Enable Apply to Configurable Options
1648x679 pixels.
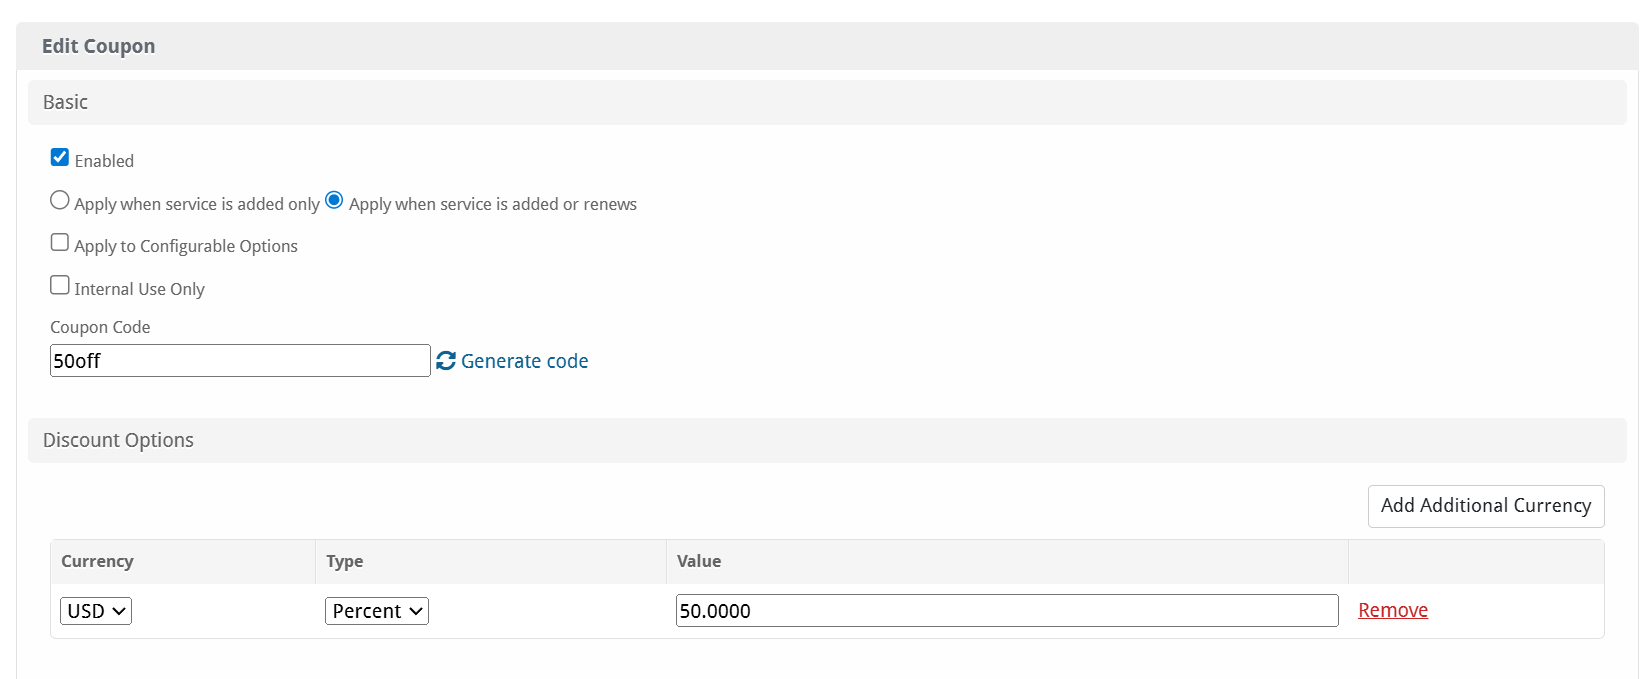[x=60, y=243]
